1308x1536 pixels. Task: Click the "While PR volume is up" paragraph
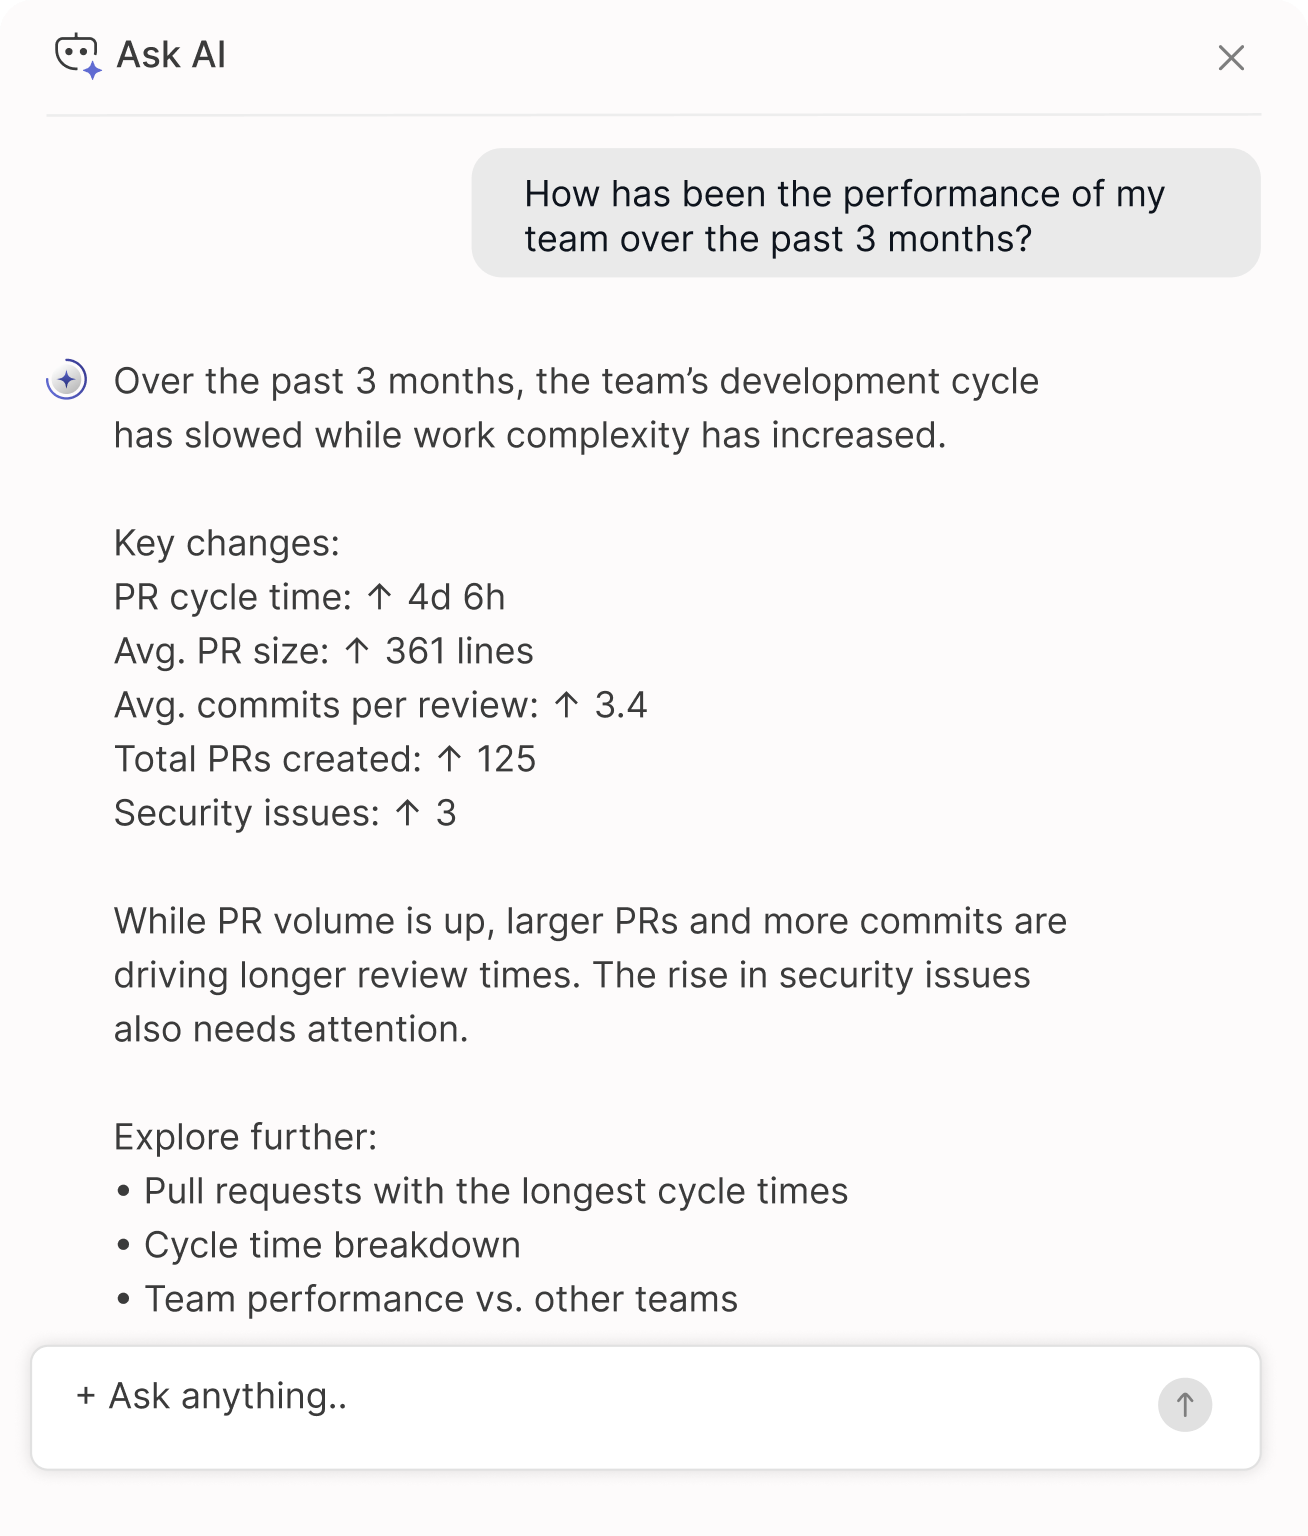[590, 975]
